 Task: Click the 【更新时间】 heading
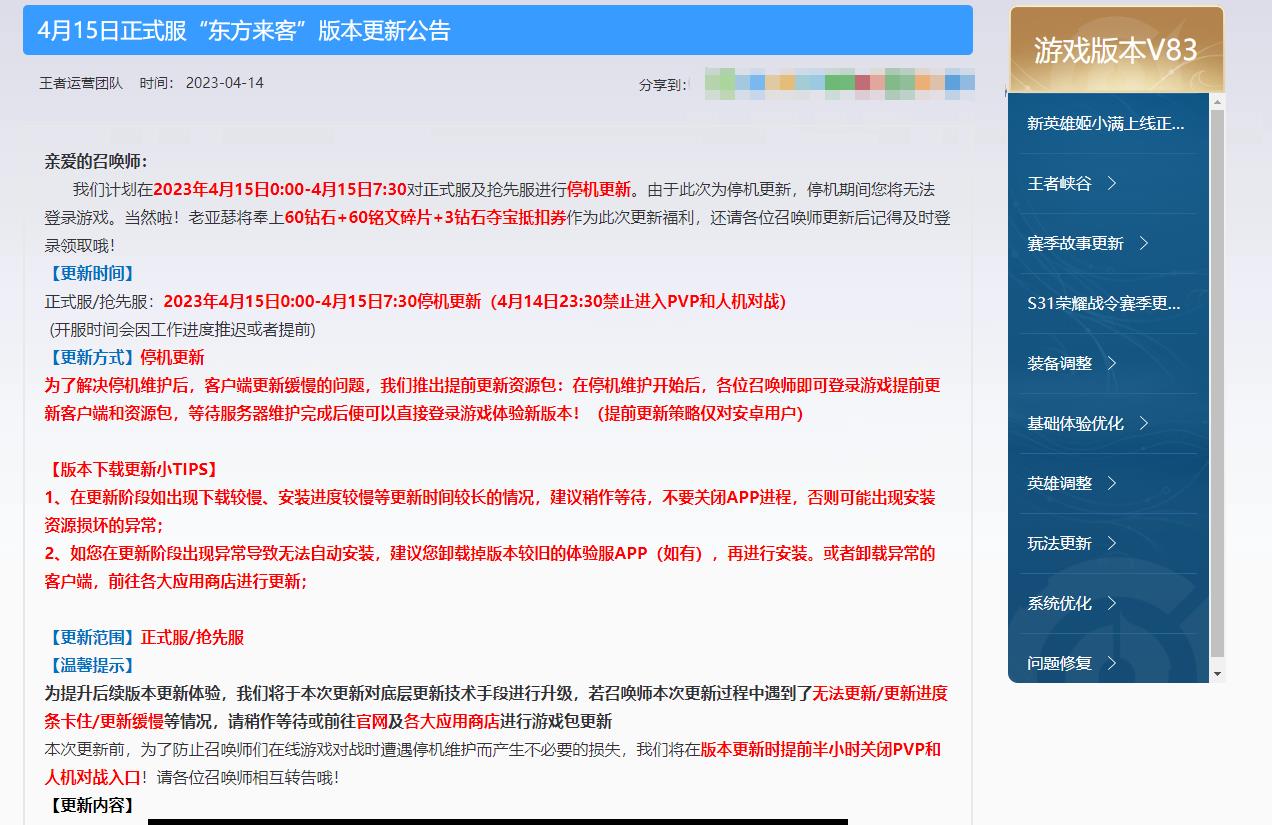tap(91, 273)
